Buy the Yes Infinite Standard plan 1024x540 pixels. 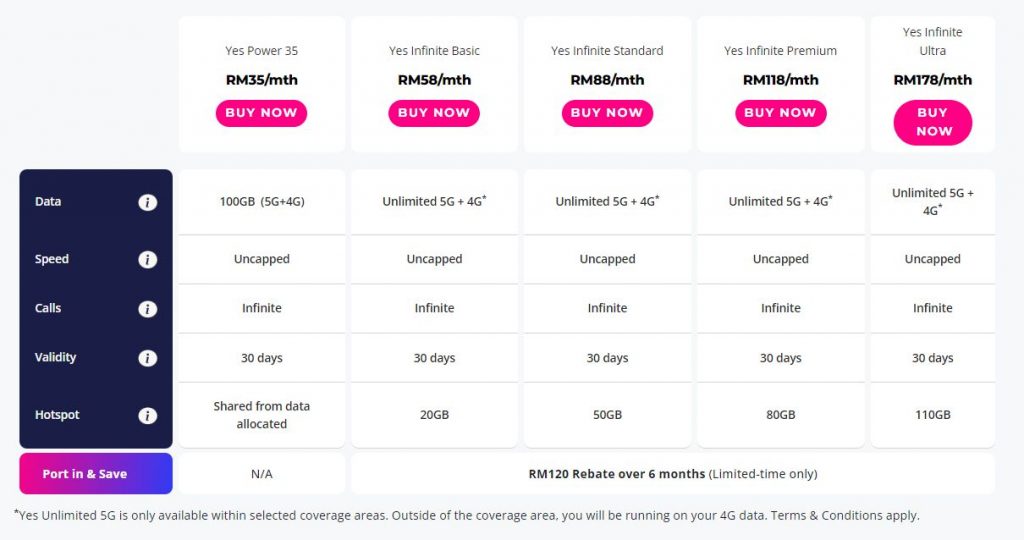(607, 113)
